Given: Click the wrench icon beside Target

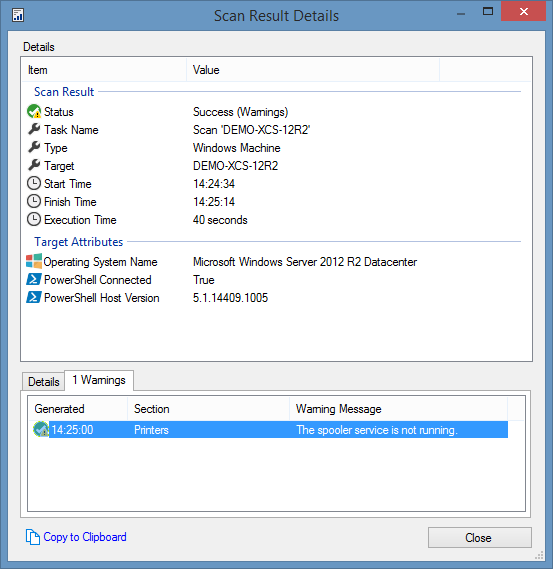Looking at the screenshot, I should coord(34,165).
